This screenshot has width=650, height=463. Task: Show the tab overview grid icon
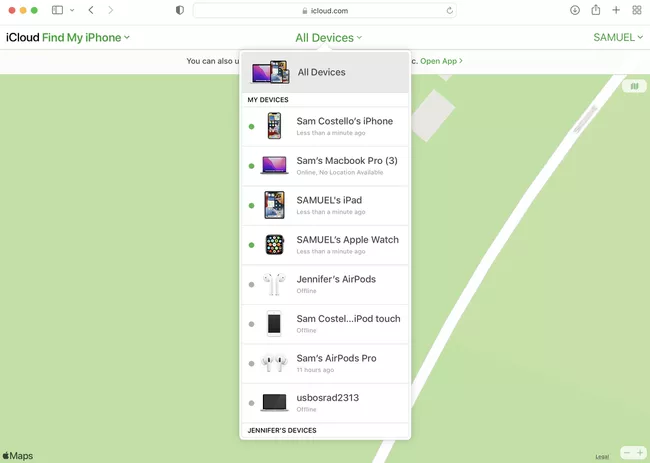tap(637, 10)
